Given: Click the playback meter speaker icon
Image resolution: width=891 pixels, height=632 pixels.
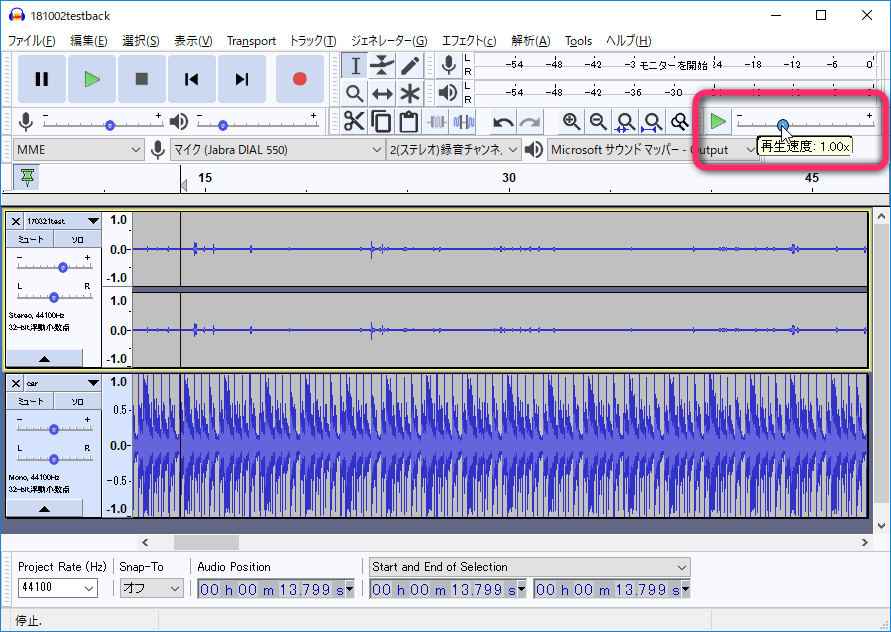Looking at the screenshot, I should click(448, 93).
